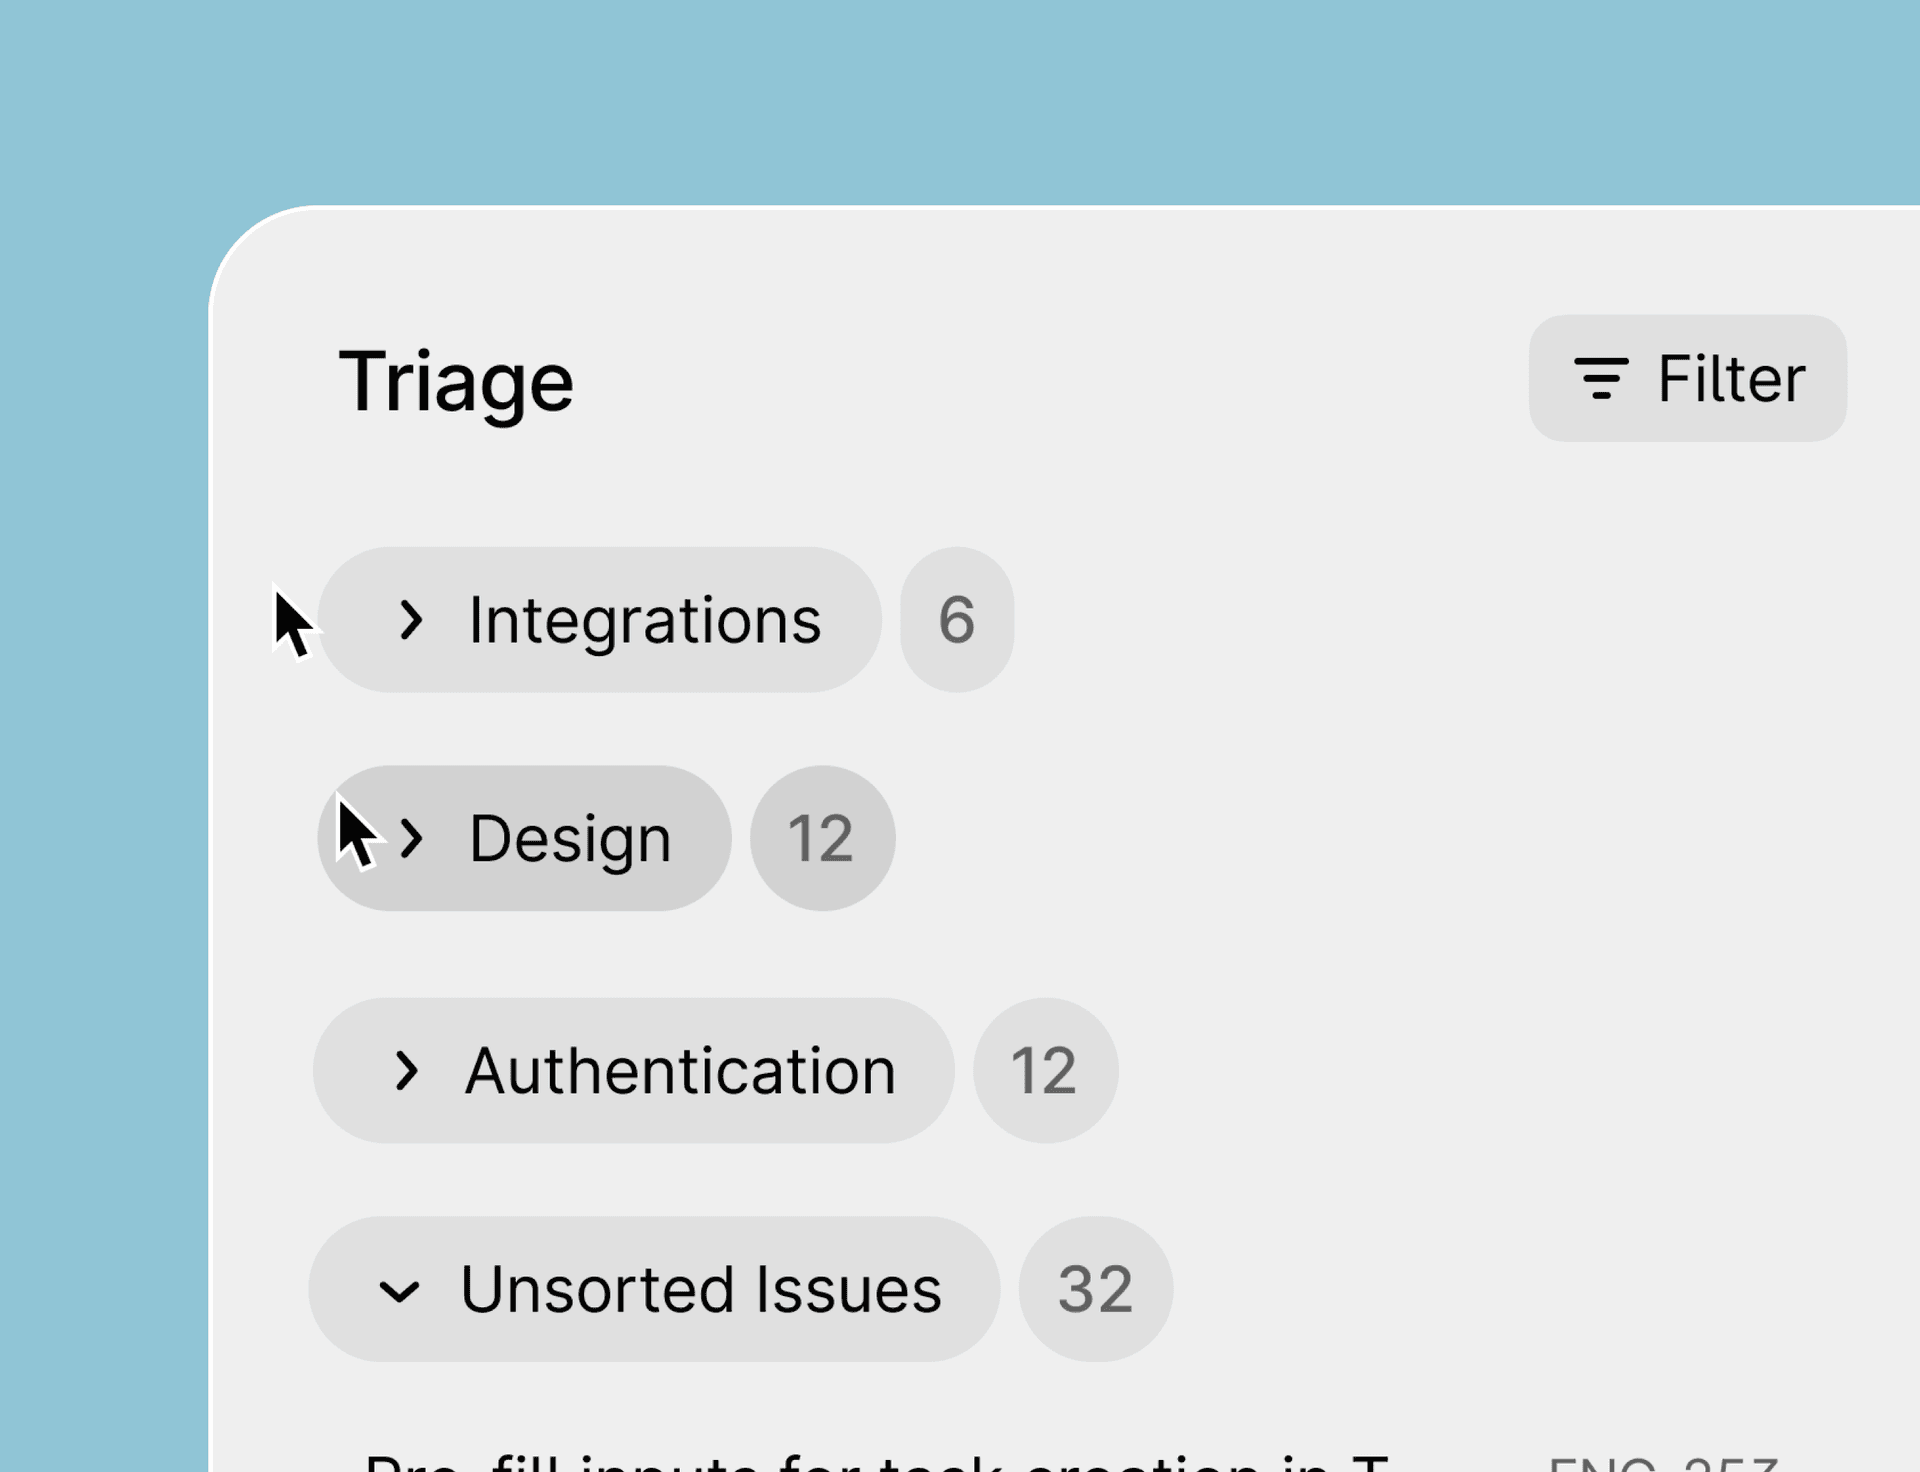
Task: Collapse Unsorted Issues with its down chevron
Action: click(399, 1291)
